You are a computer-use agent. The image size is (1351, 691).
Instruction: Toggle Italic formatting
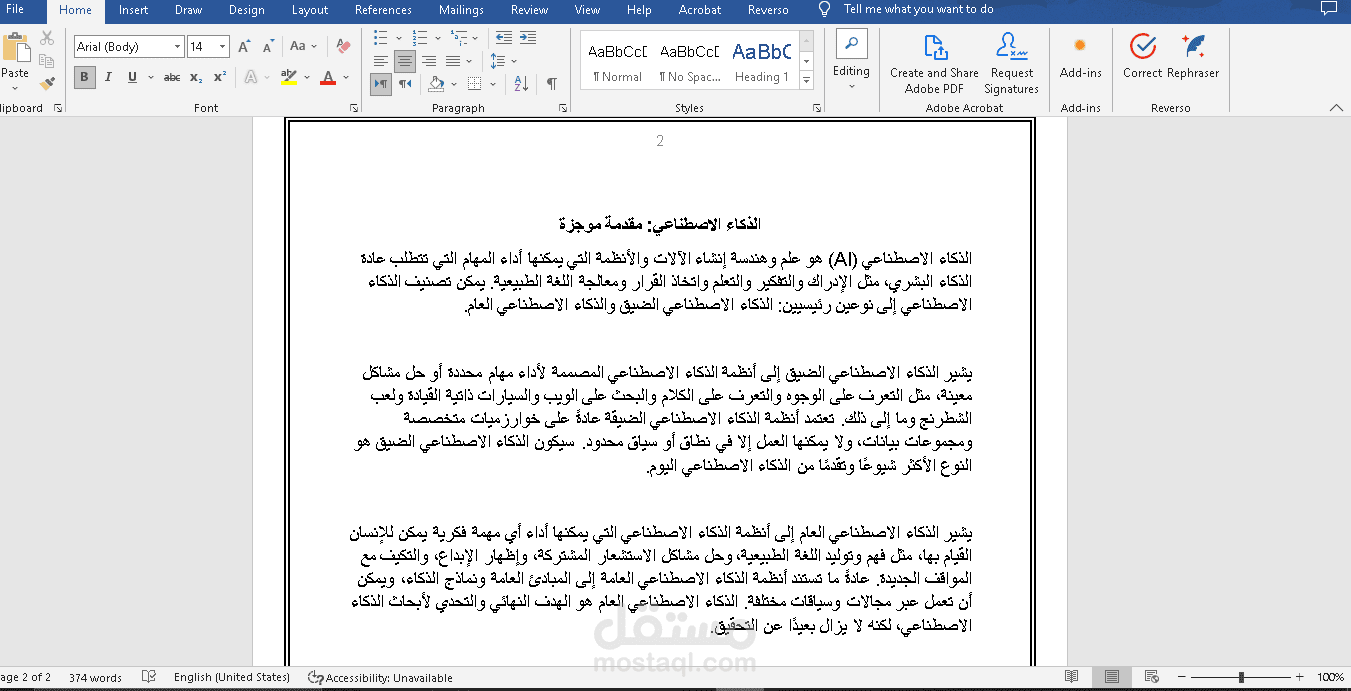tap(109, 77)
